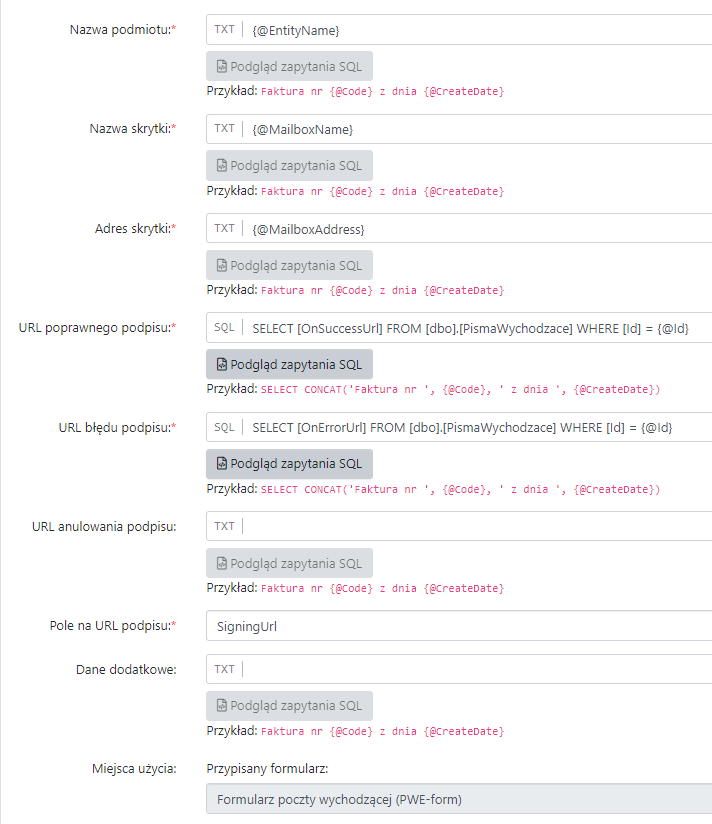Screen dimensions: 712x824
Task: Select the Formularz poczty wychodzącej (PWE-form) entry
Action: pos(458,799)
